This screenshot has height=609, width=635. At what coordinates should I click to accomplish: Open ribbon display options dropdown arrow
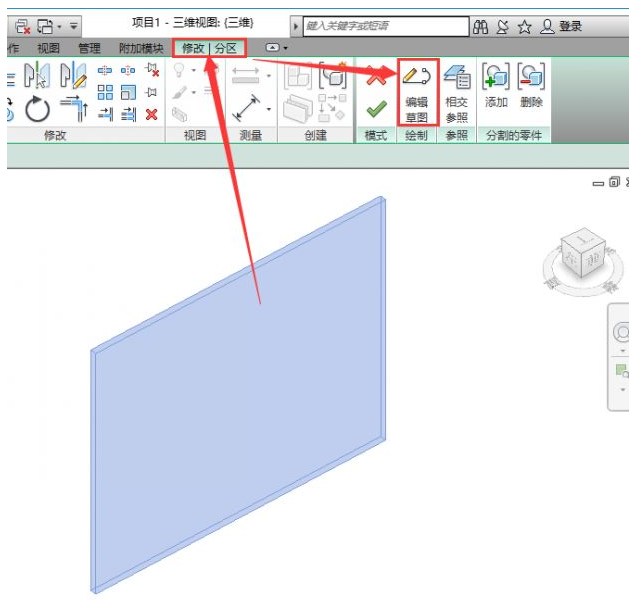[x=286, y=48]
